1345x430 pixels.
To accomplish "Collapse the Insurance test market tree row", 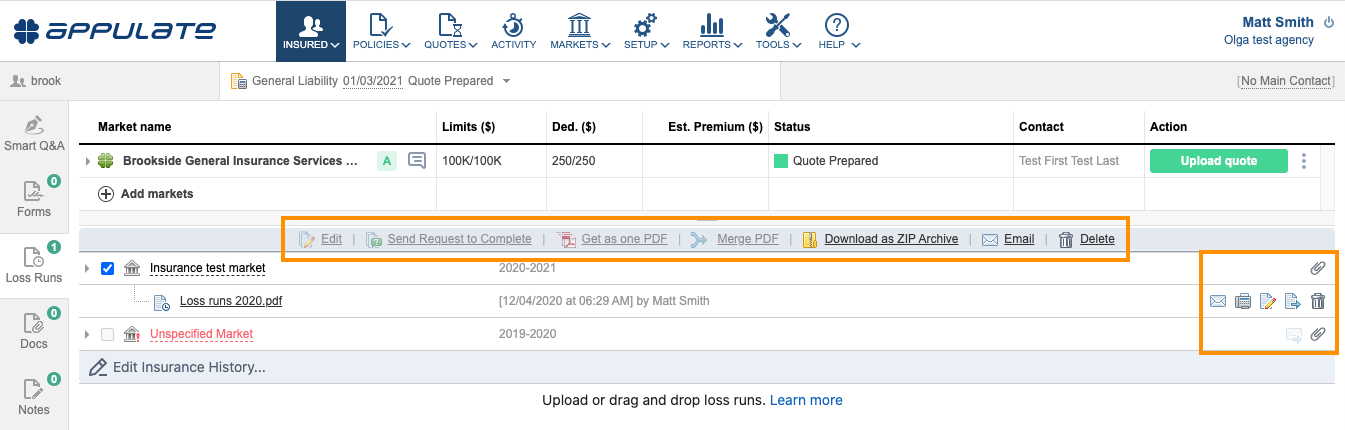I will click(87, 268).
